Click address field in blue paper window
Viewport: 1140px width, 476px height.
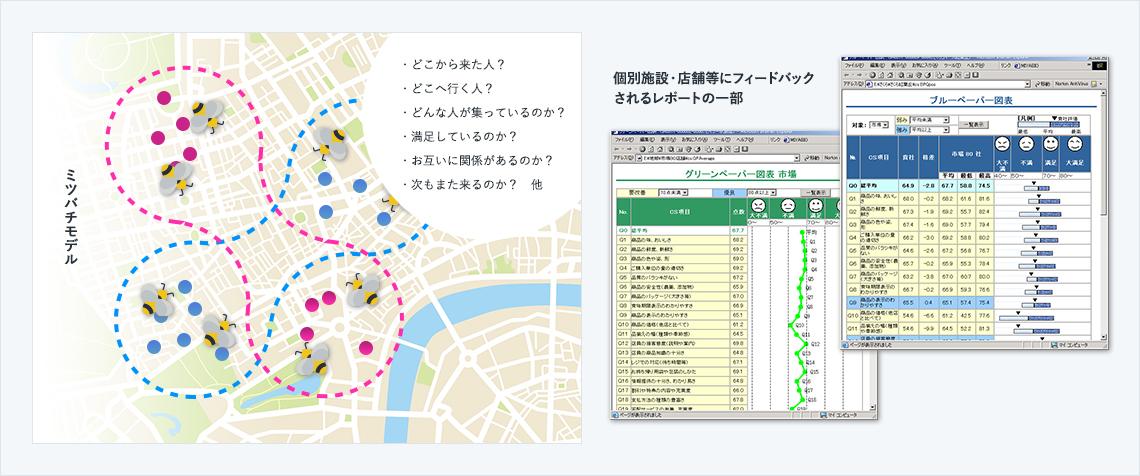click(x=947, y=84)
